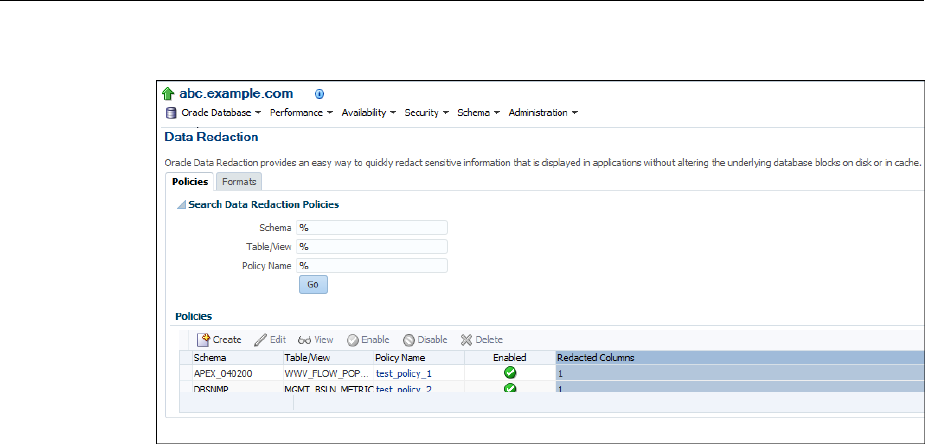Open the Schema dropdown menu
Image resolution: width=925 pixels, height=444 pixels.
(478, 113)
